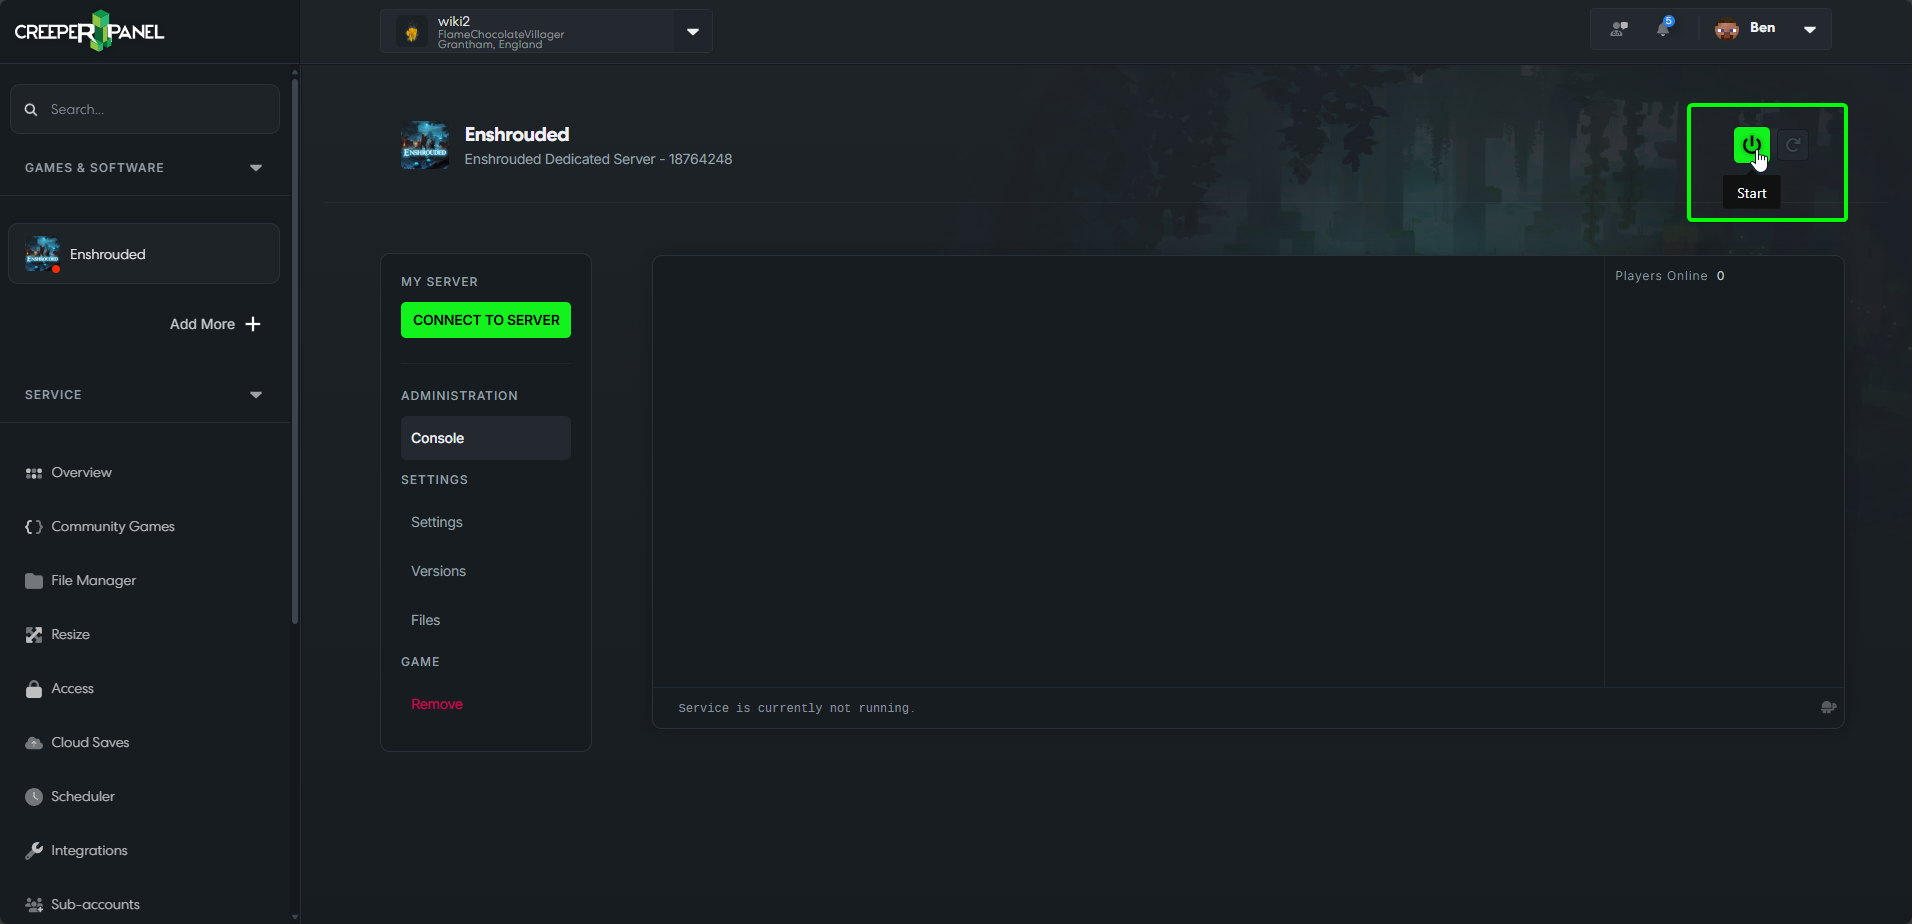Screen dimensions: 1912x924
Task: Click the File Manager folder icon
Action: coord(34,581)
